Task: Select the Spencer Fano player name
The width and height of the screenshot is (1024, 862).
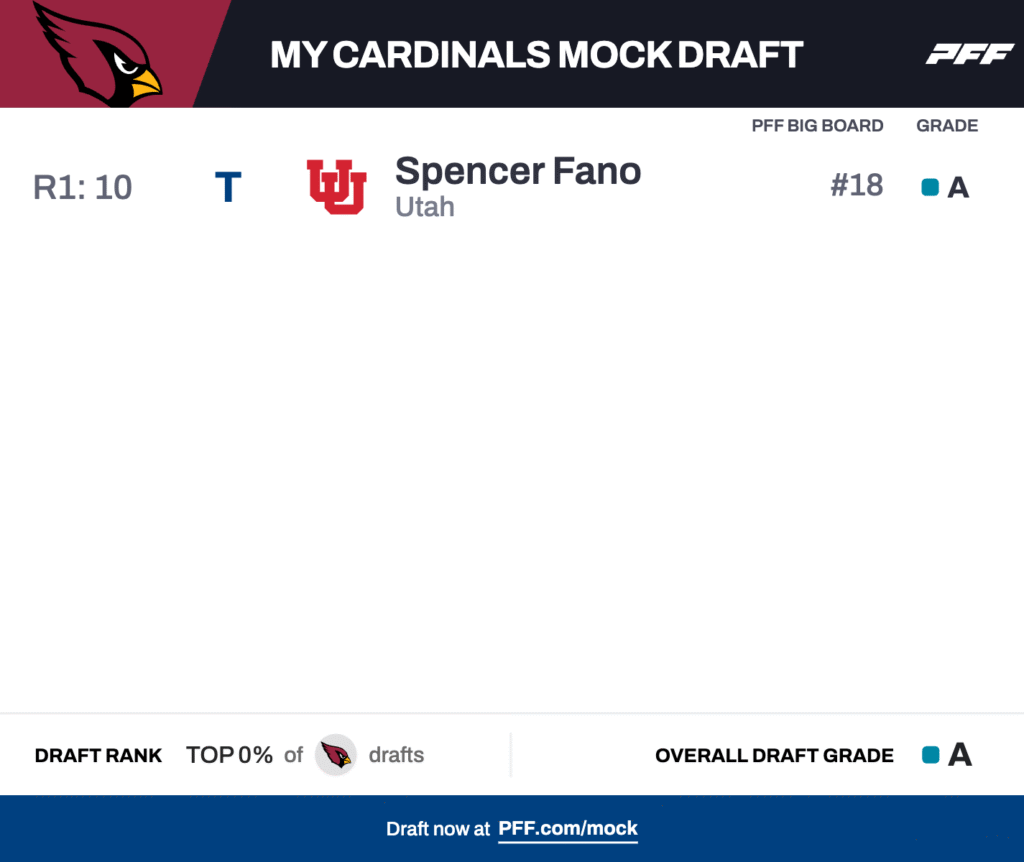Action: (518, 172)
